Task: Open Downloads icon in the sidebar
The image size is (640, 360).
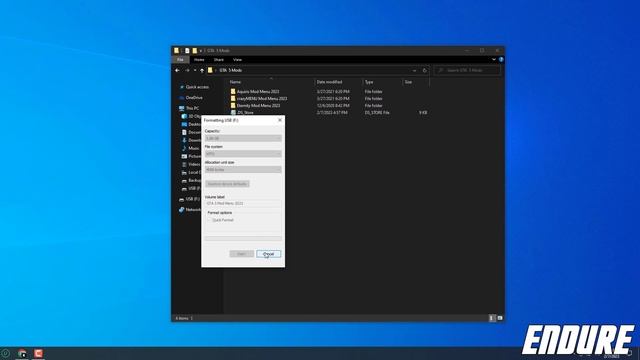Action: coord(184,140)
